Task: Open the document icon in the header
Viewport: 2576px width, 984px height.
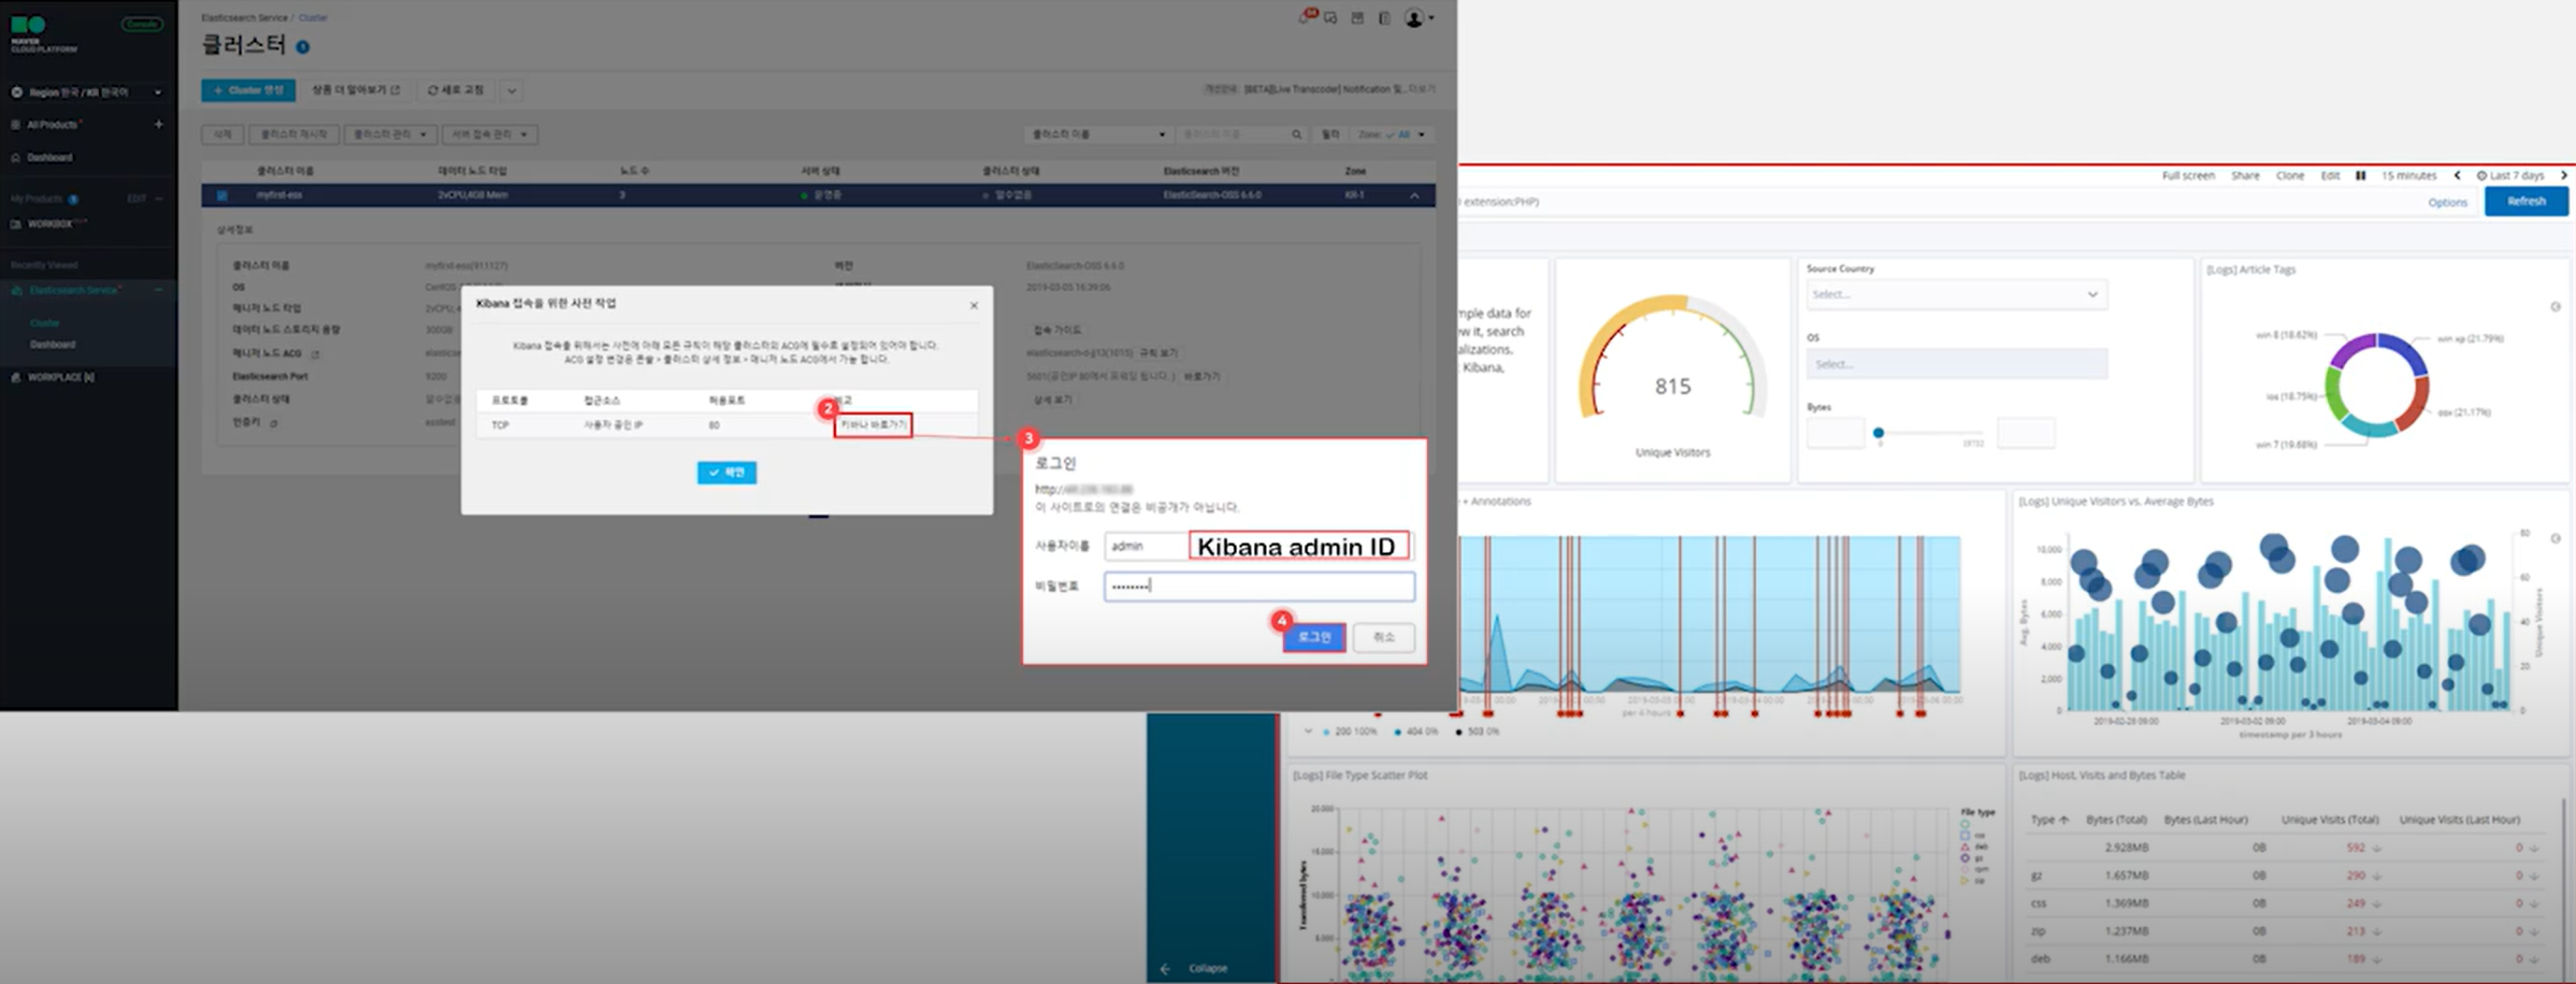Action: pyautogui.click(x=1384, y=18)
